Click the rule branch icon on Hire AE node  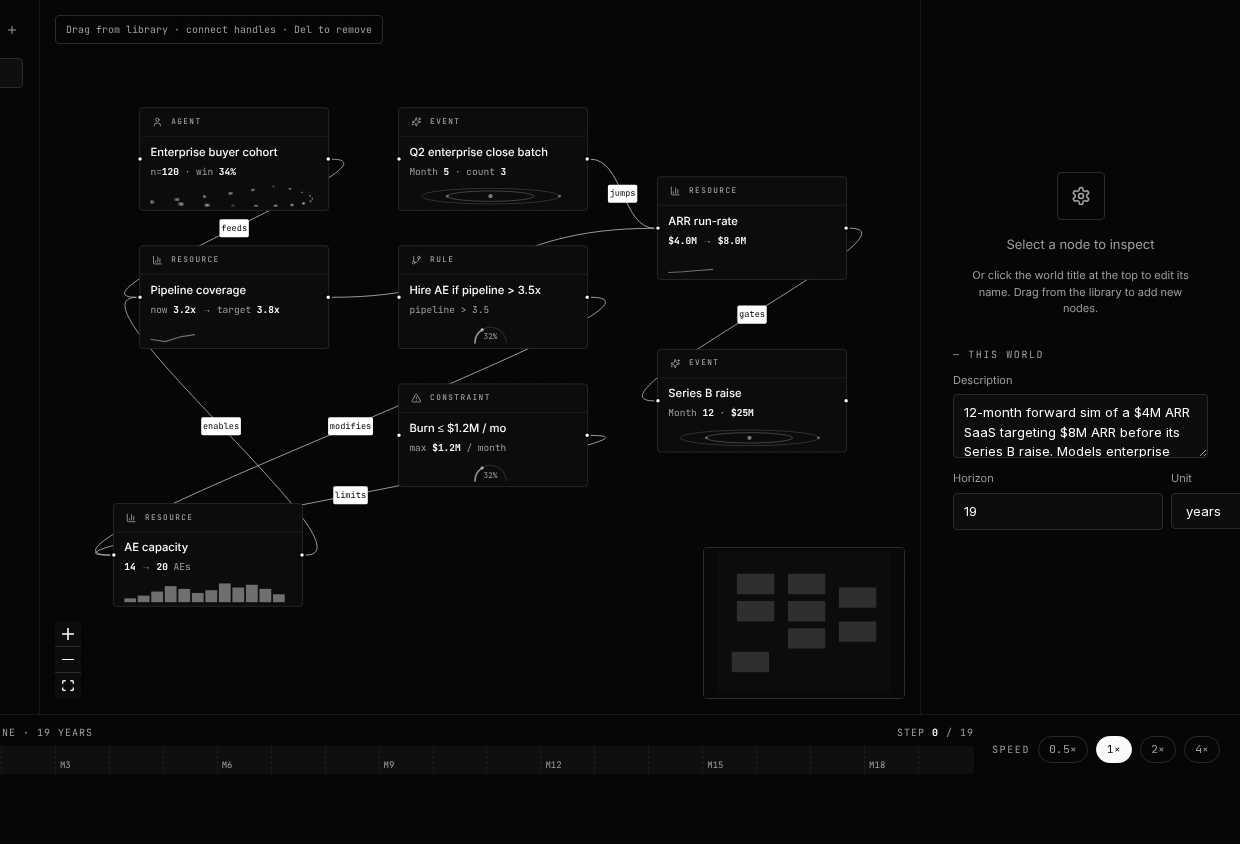tap(416, 260)
